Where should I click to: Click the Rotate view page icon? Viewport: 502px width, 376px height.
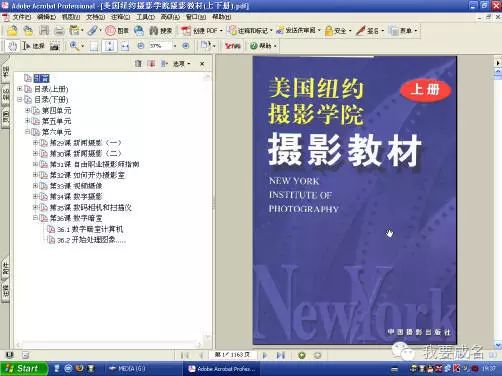206,45
